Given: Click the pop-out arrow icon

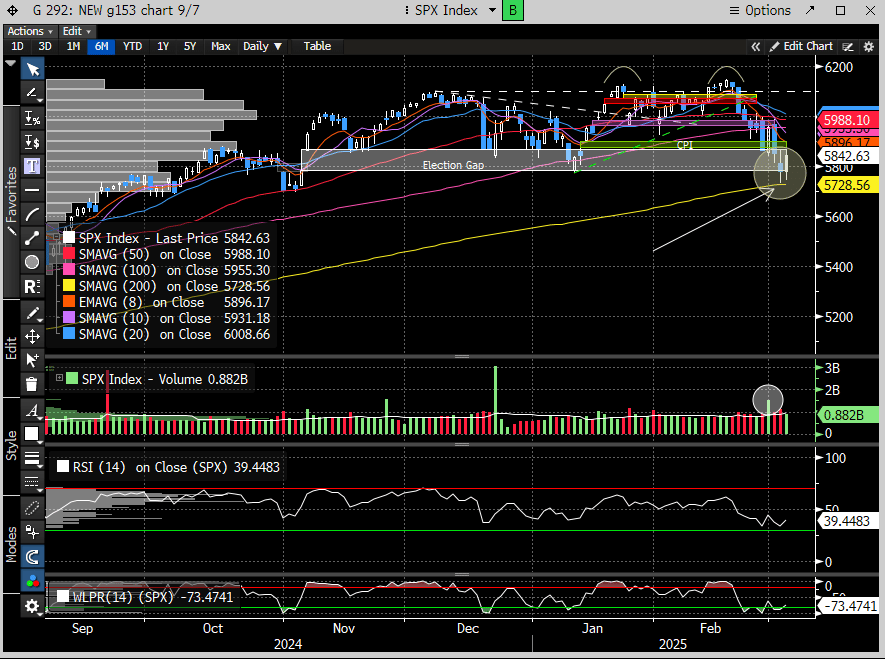Looking at the screenshot, I should tap(810, 10).
